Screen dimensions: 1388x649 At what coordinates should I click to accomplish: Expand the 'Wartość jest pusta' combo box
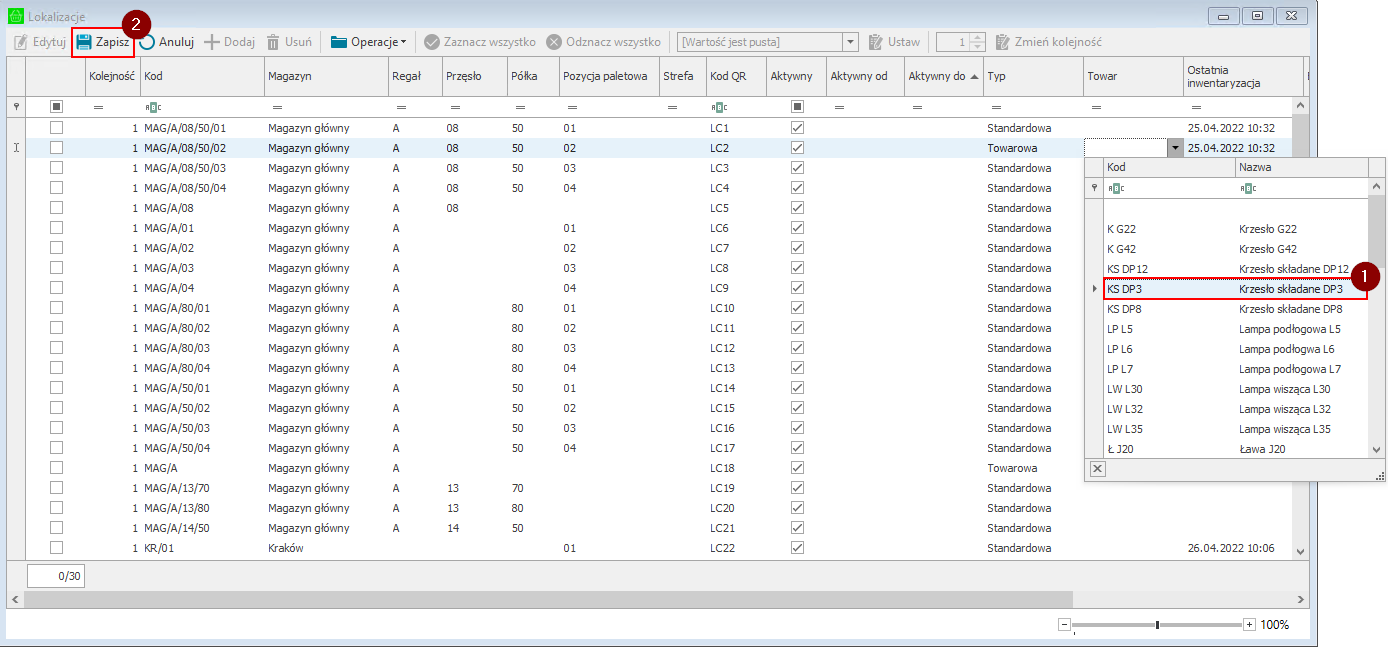850,42
